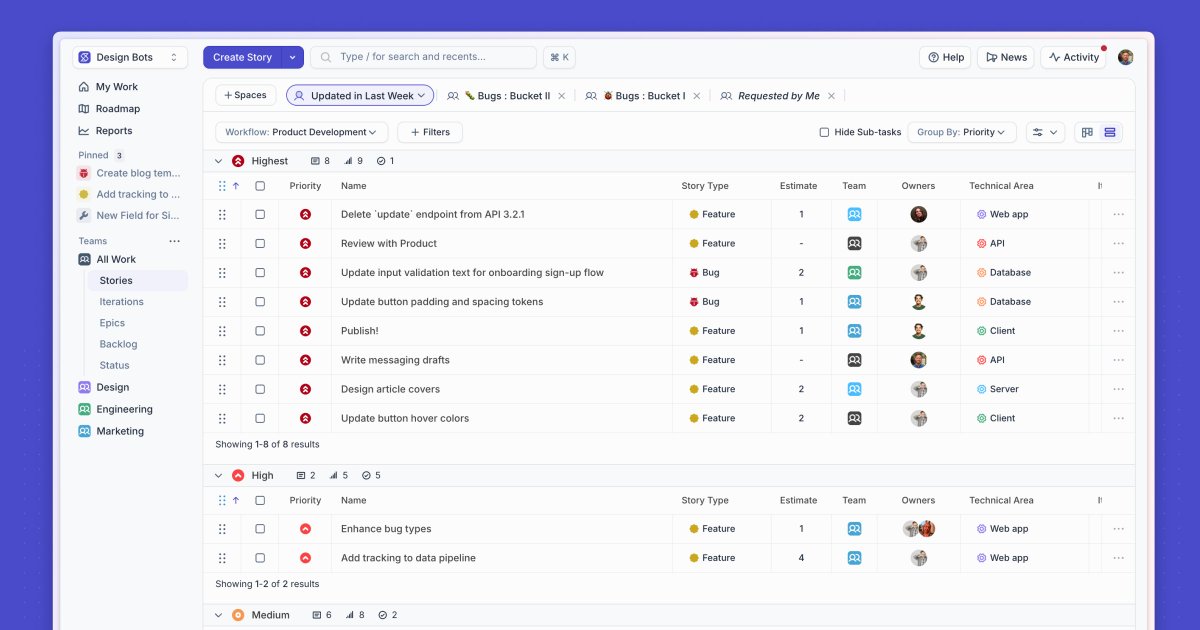1200x630 pixels.
Task: Open Workflow: Product Development dropdown
Action: coord(302,132)
